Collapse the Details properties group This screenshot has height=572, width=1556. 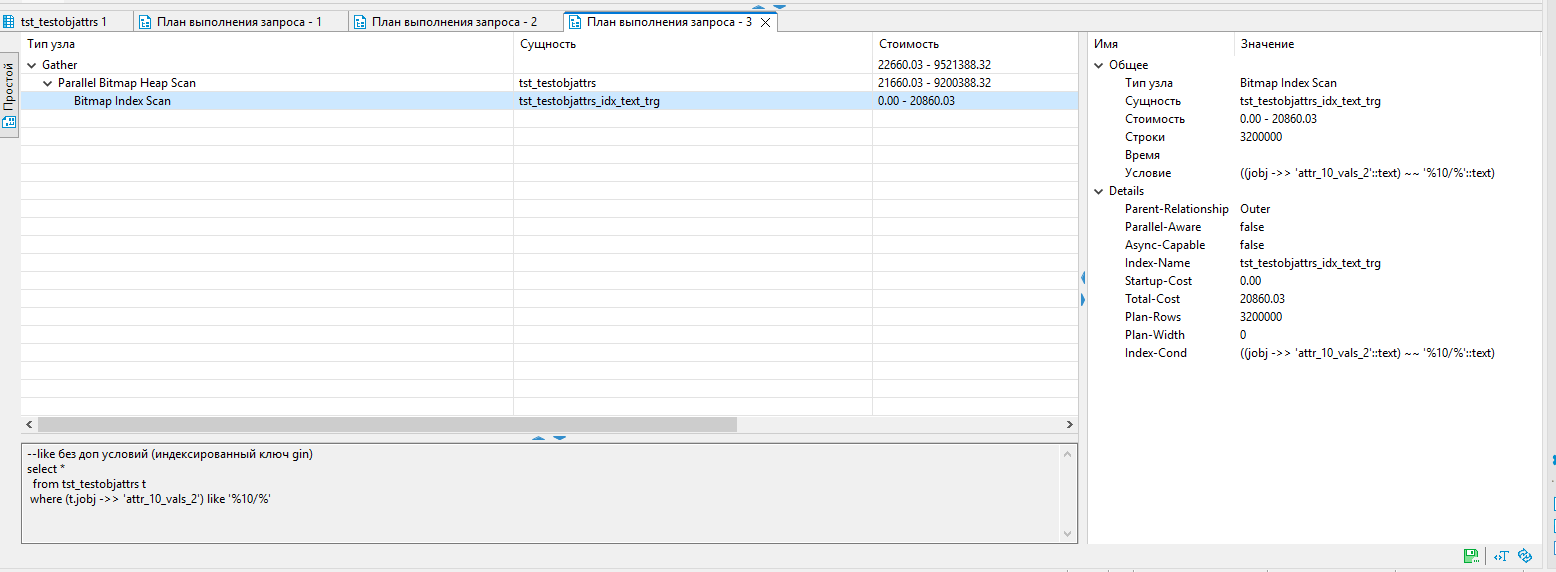coord(1099,191)
